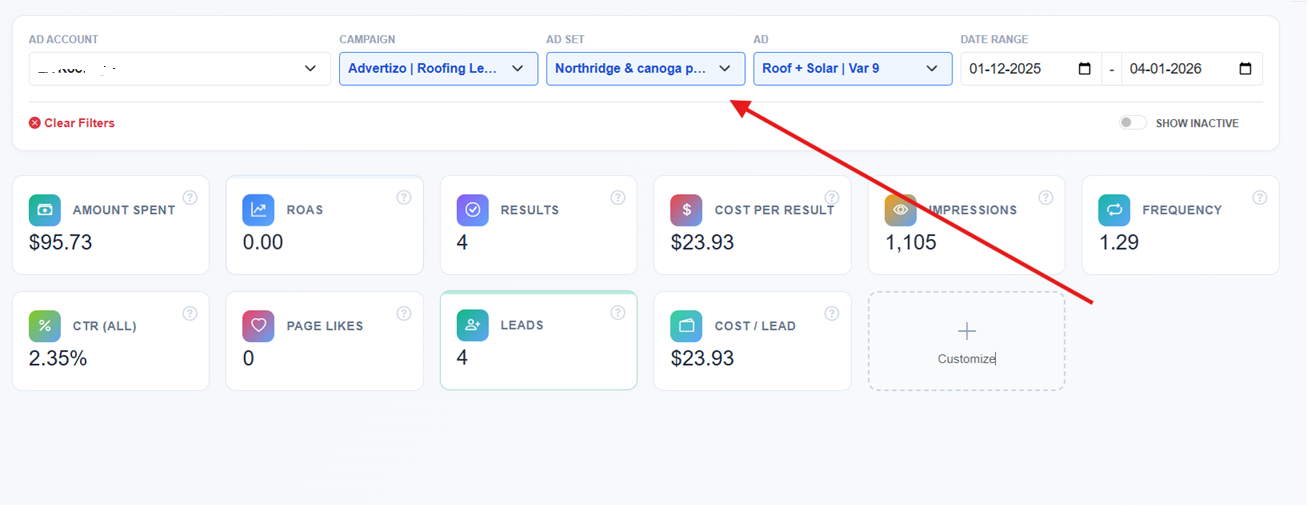Add a metric with Customize button

[x=966, y=341]
